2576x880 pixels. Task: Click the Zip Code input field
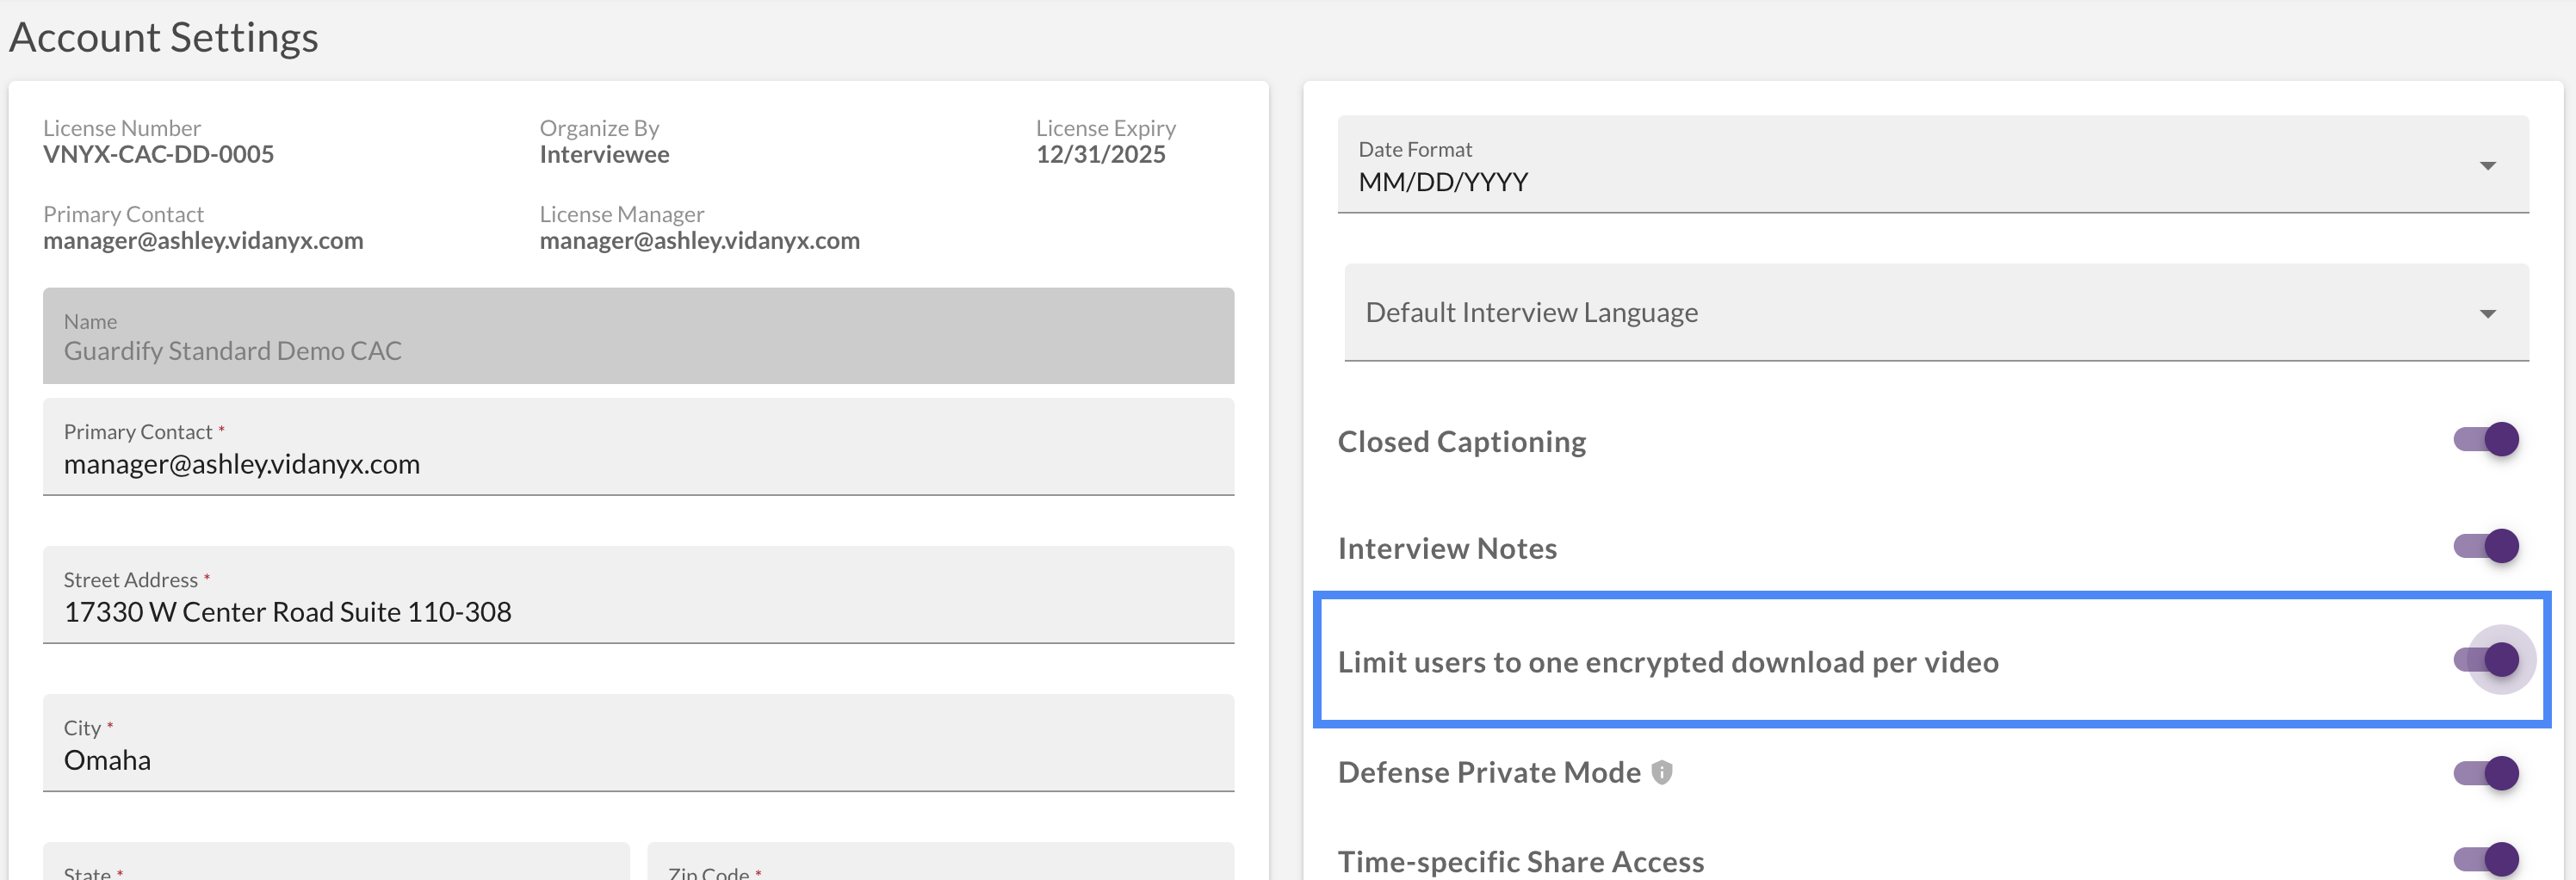click(940, 868)
